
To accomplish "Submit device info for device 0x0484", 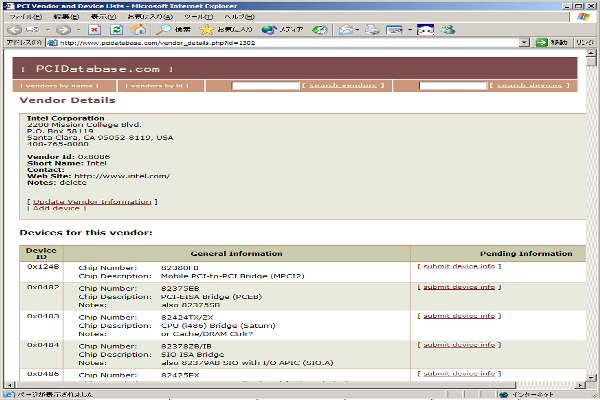I will coord(459,345).
